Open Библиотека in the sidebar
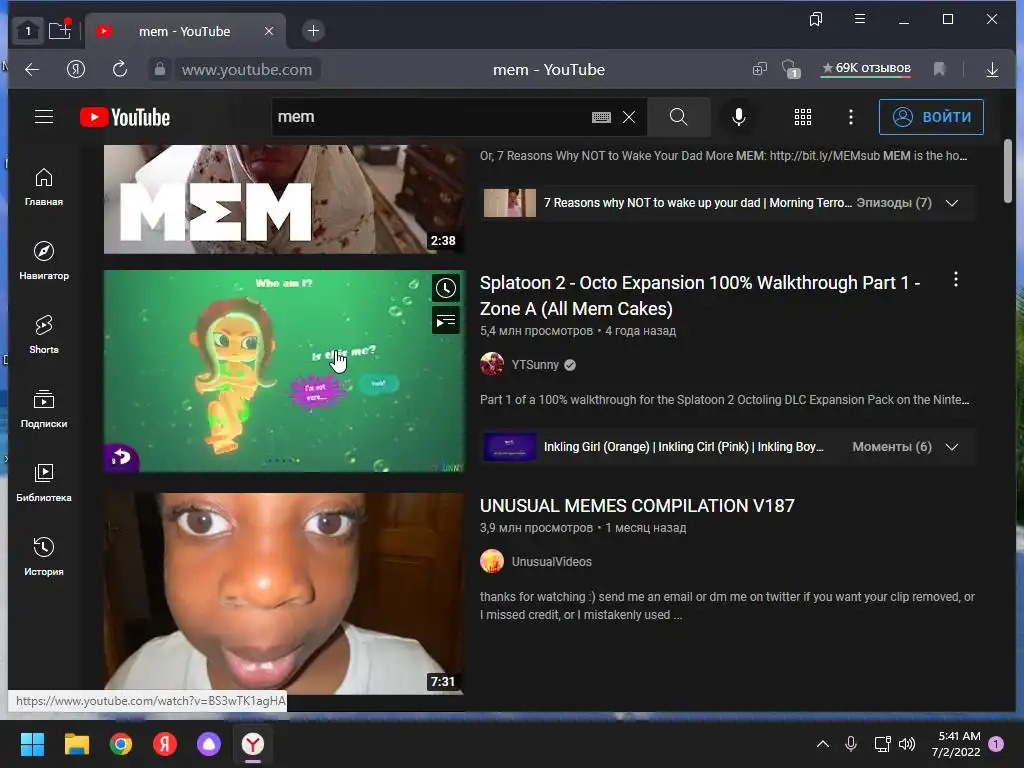 tap(44, 482)
